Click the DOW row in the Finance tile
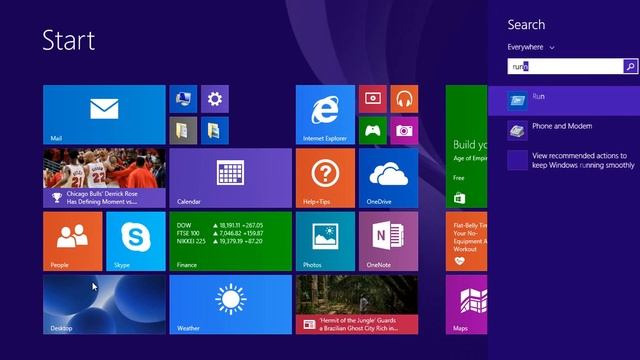Image resolution: width=640 pixels, height=360 pixels. [x=220, y=225]
